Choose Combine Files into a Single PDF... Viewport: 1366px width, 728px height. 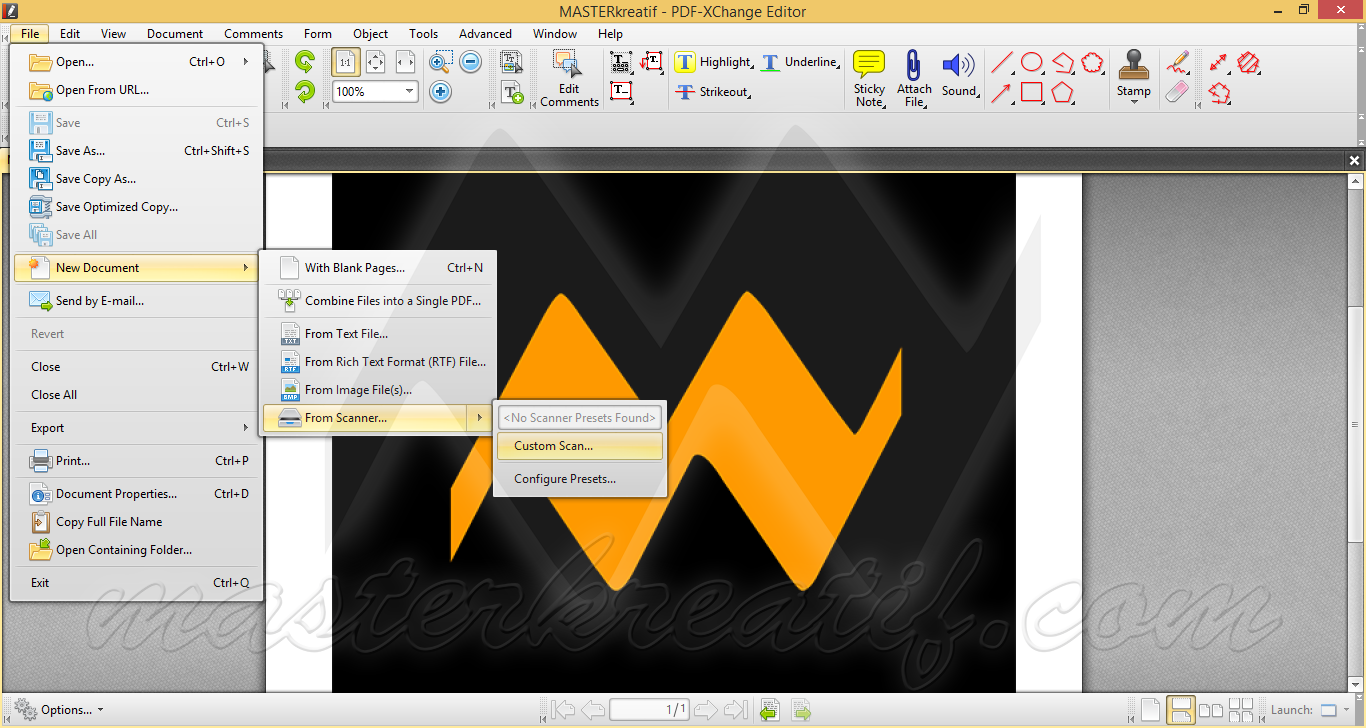(x=378, y=300)
